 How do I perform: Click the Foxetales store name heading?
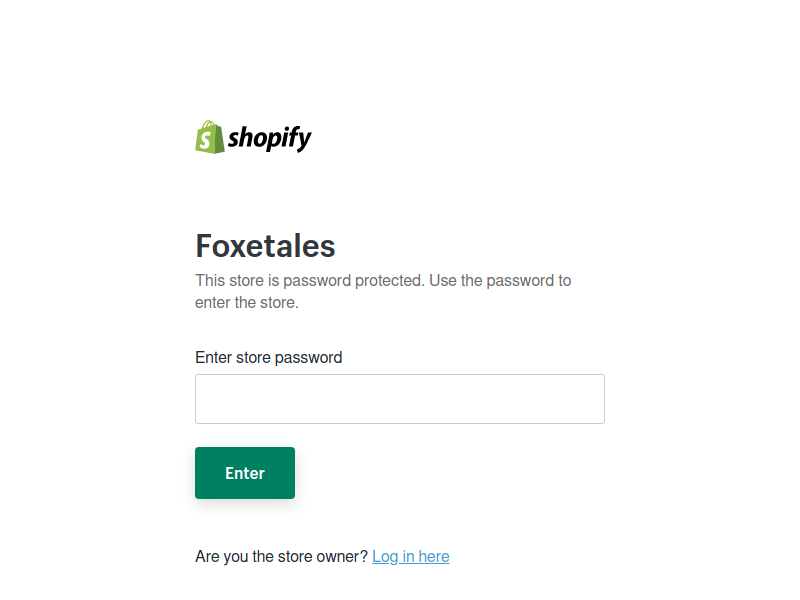tap(265, 246)
